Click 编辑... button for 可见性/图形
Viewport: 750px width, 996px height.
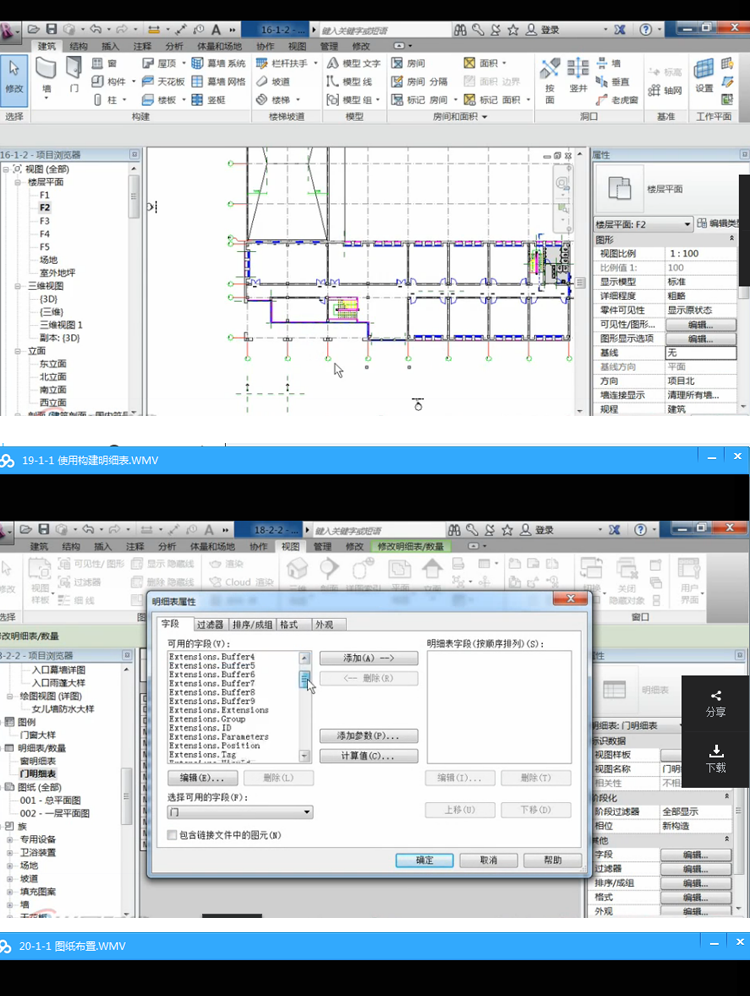tap(700, 325)
